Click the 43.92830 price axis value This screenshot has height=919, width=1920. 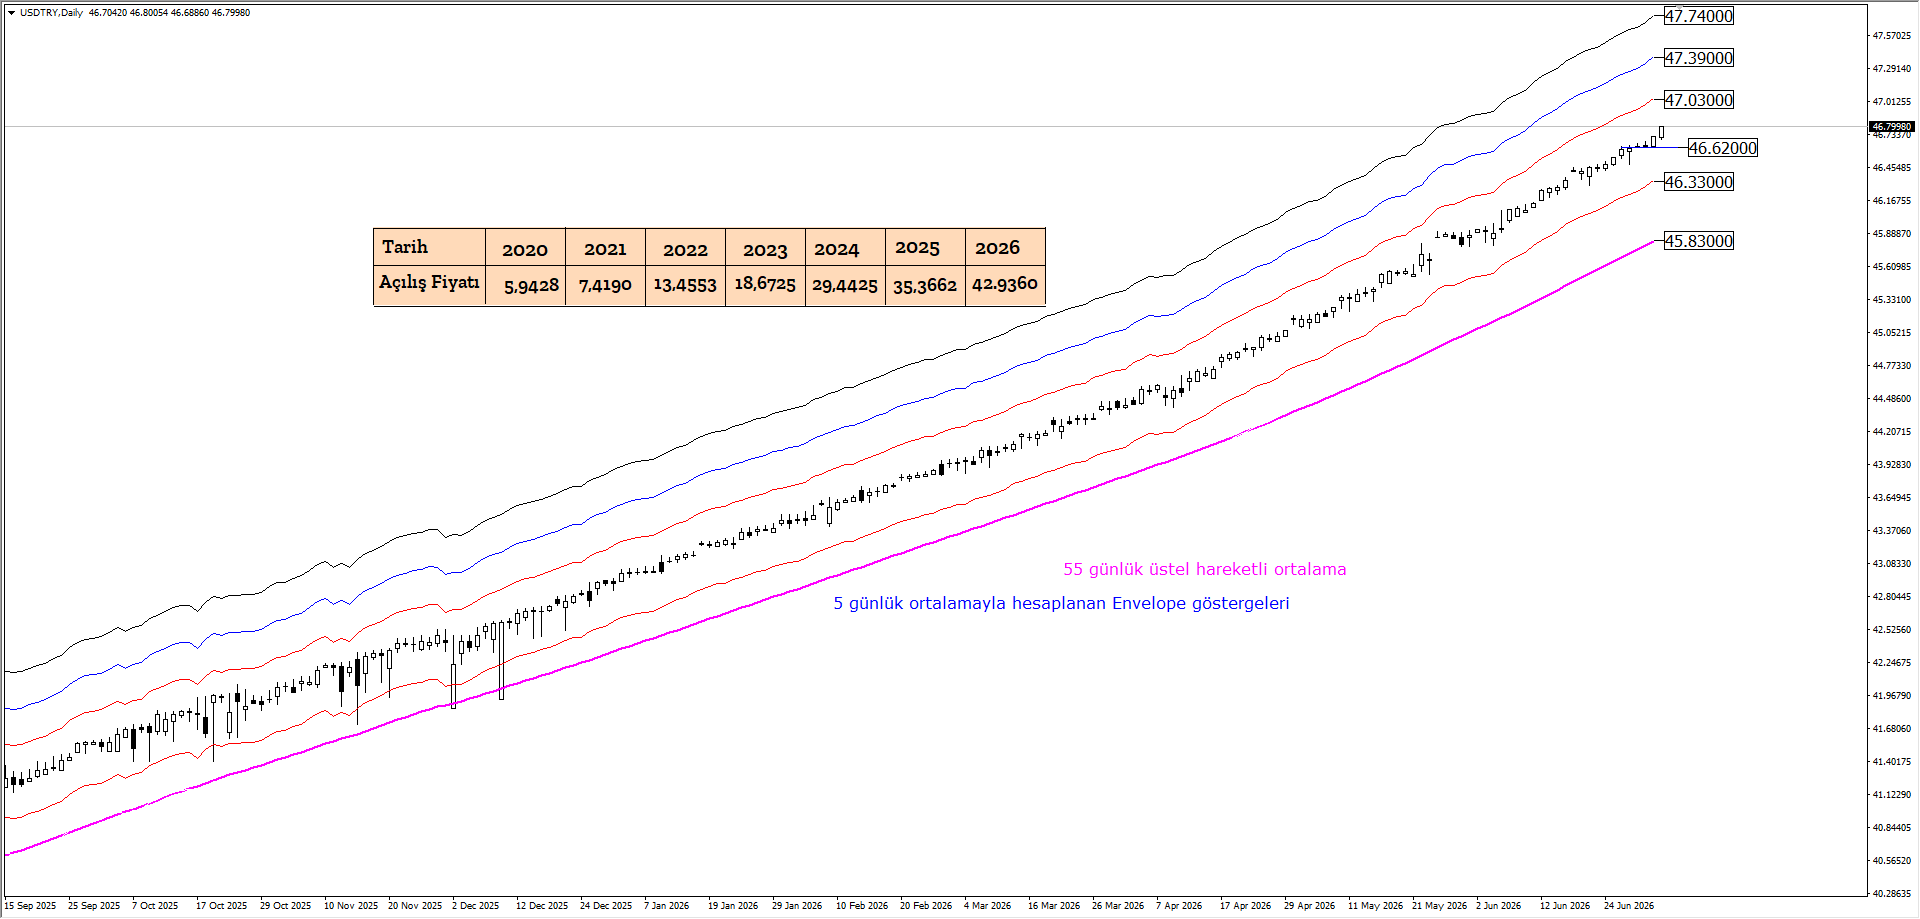pyautogui.click(x=1892, y=465)
